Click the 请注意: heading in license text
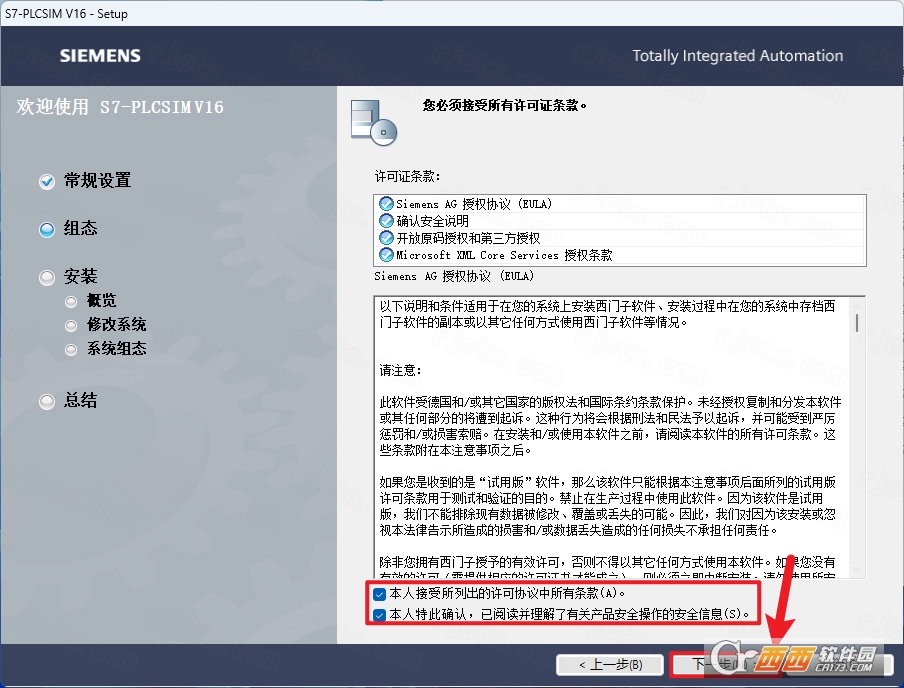 point(400,370)
